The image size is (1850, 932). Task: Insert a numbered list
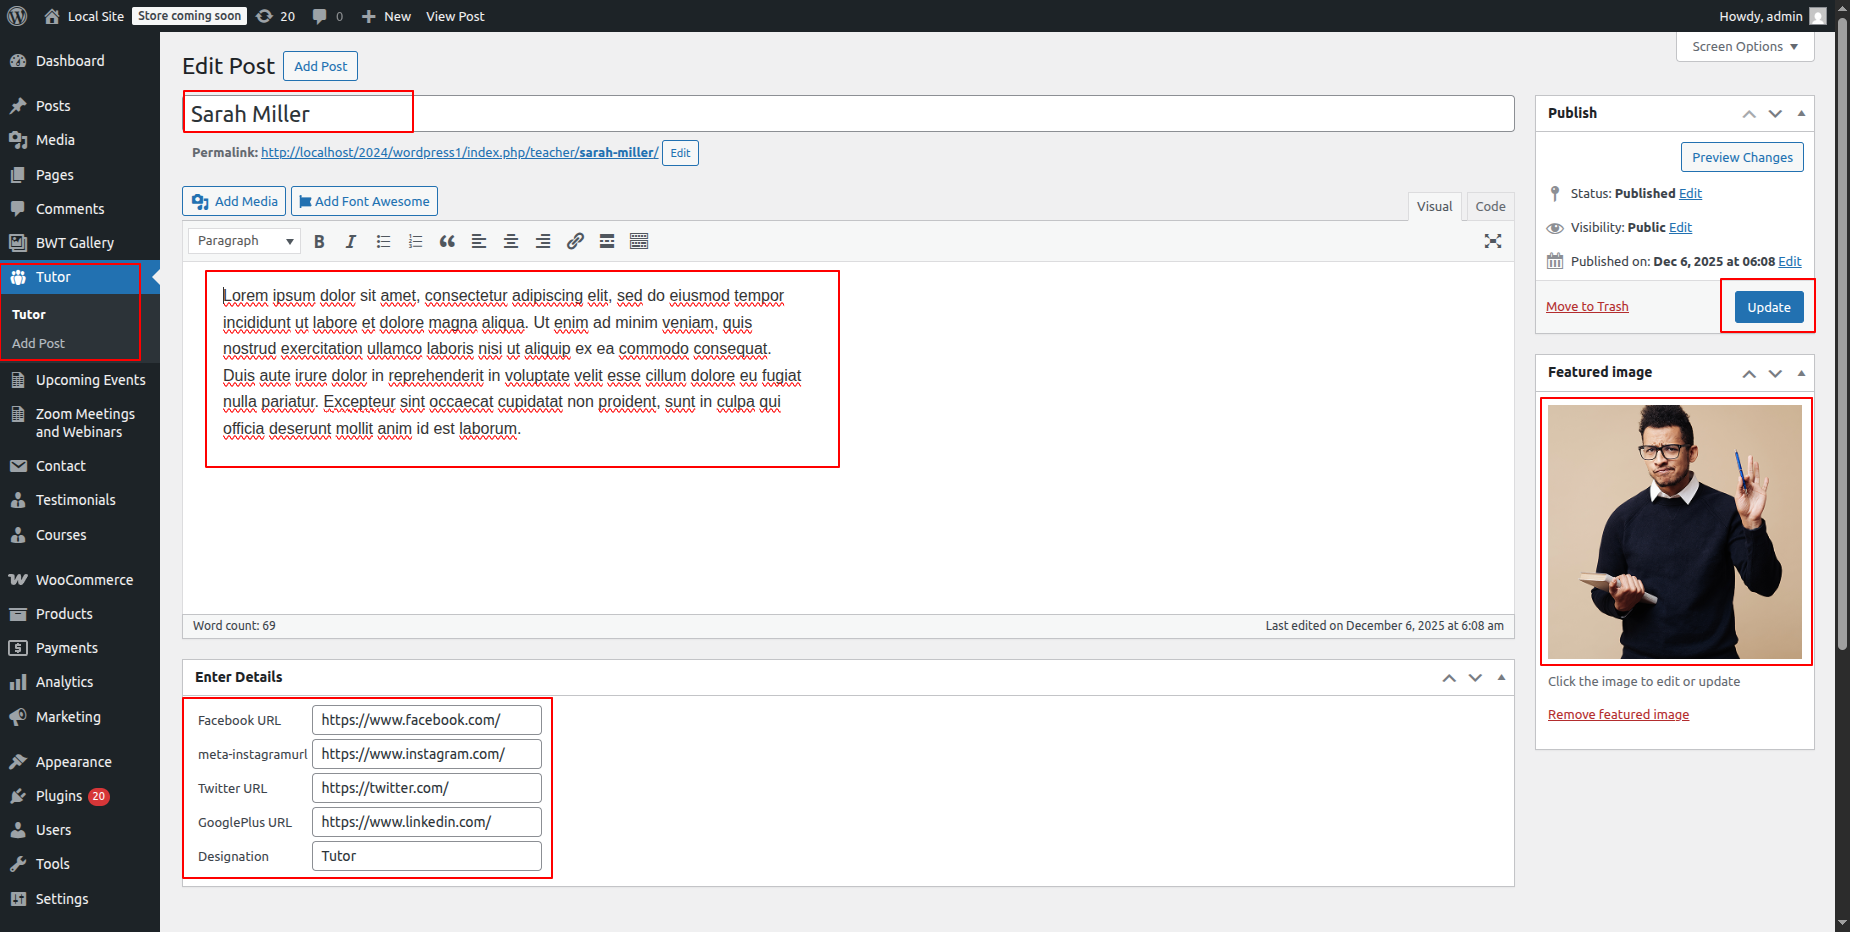pos(415,241)
